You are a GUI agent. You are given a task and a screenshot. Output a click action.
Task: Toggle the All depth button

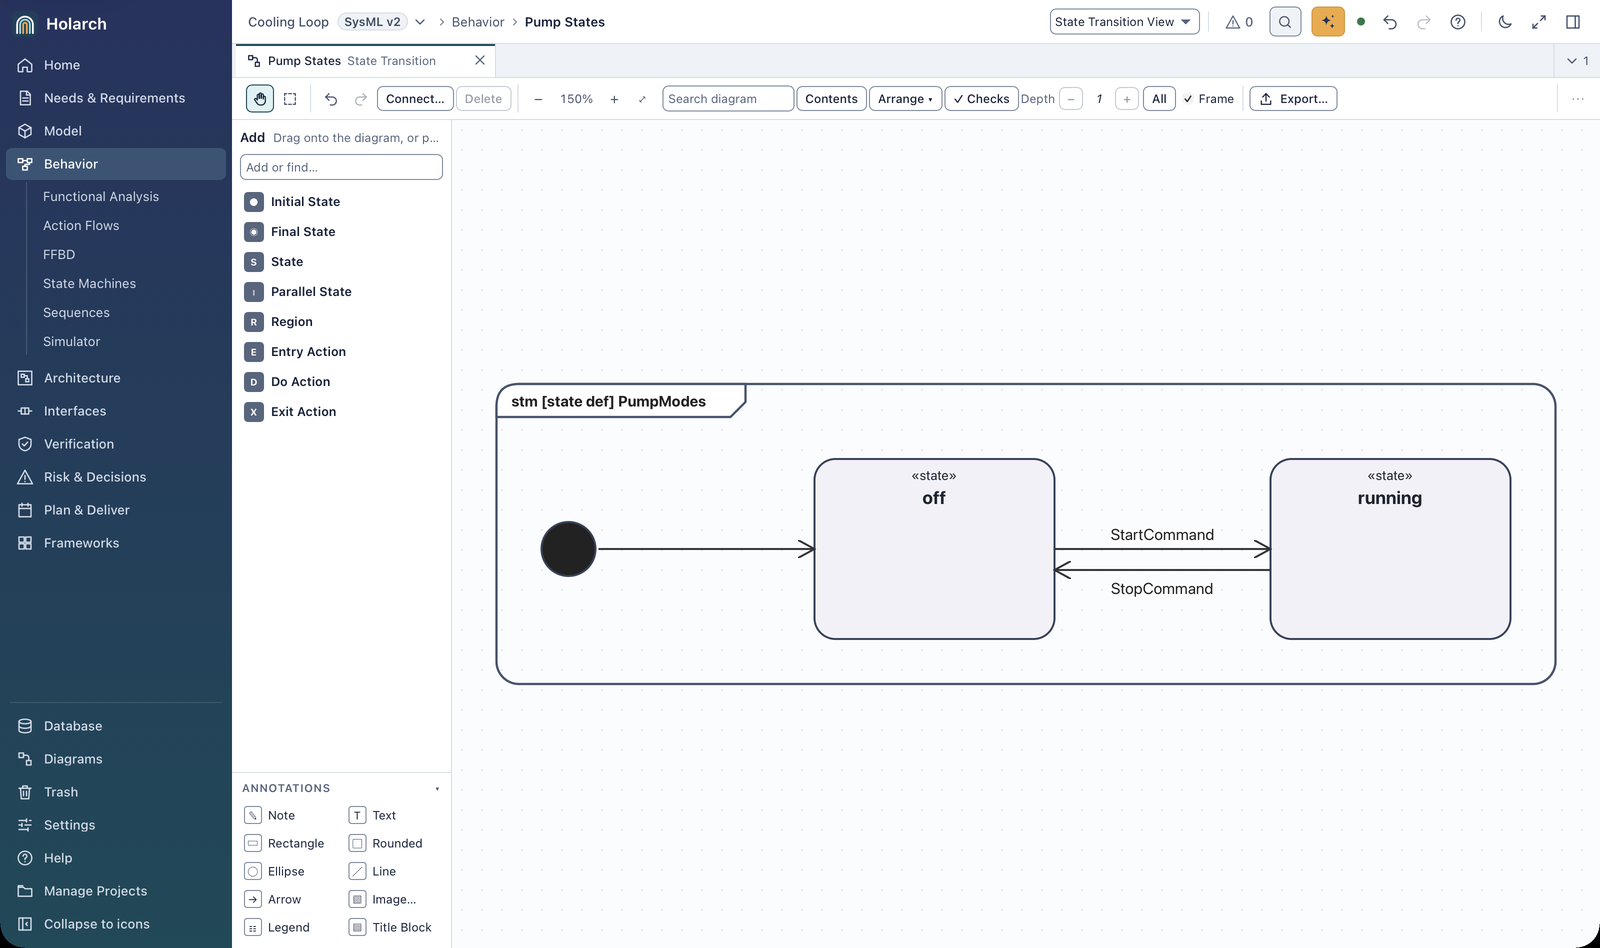point(1159,99)
